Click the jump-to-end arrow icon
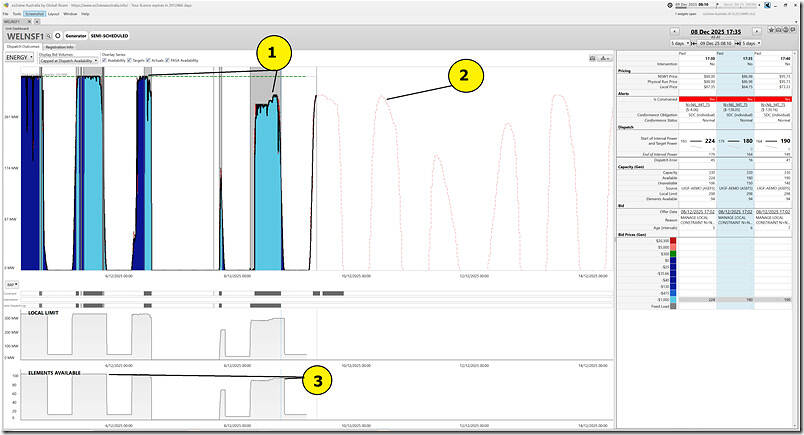The width and height of the screenshot is (804, 435). [x=738, y=43]
